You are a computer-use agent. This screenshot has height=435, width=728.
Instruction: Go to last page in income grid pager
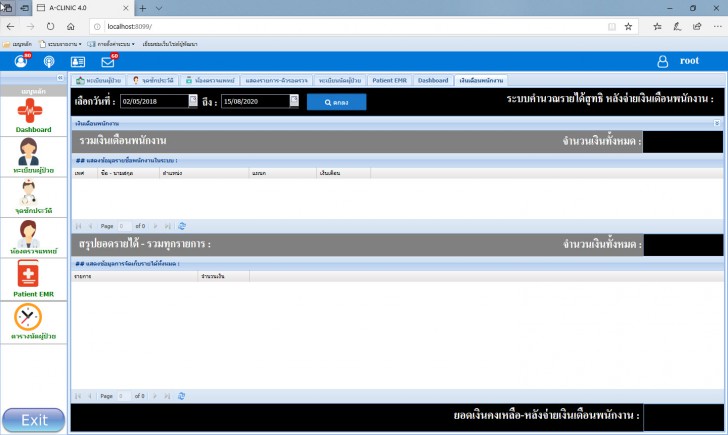167,396
